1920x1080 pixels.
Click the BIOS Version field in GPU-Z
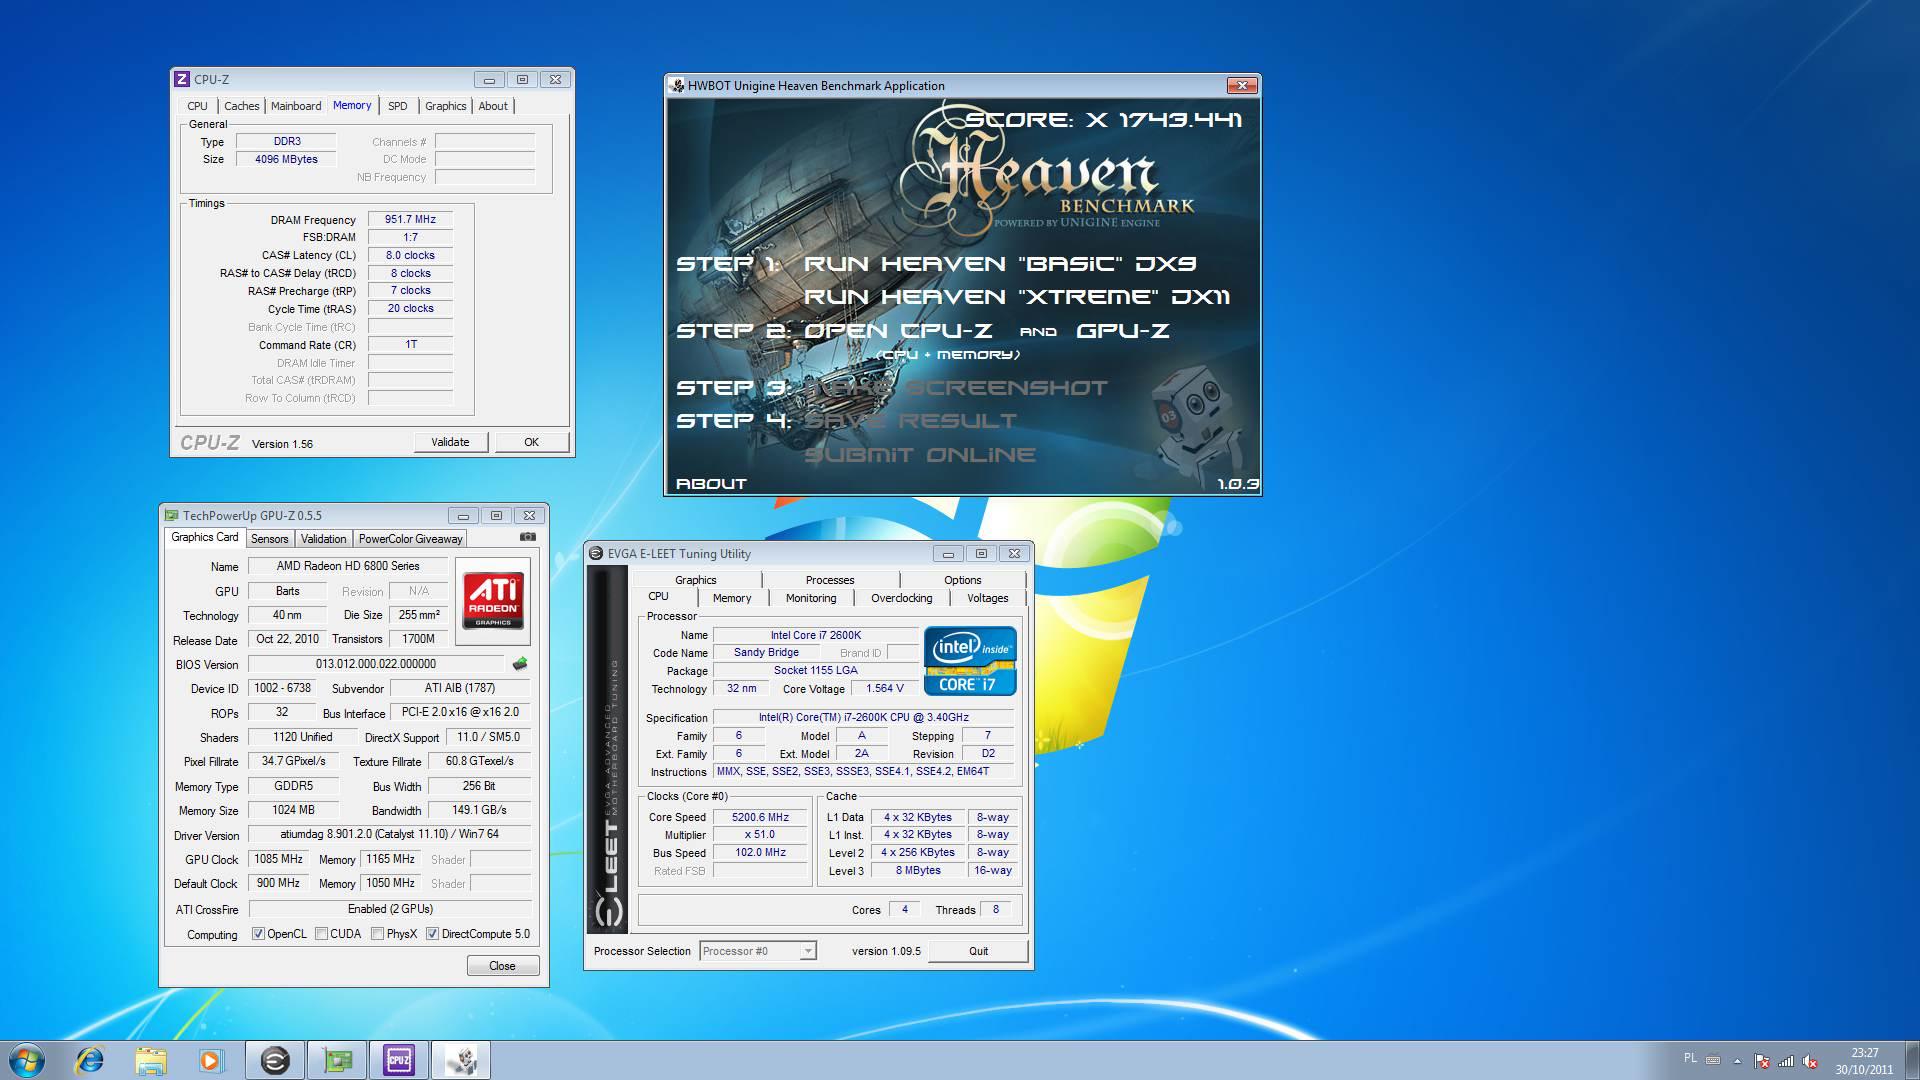[x=376, y=664]
